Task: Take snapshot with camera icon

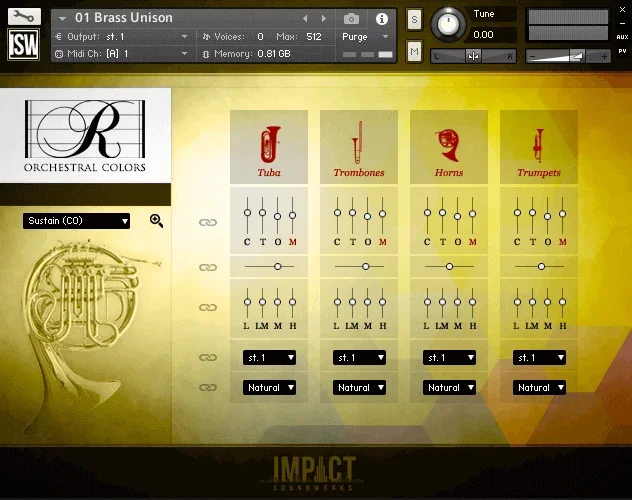Action: click(351, 19)
